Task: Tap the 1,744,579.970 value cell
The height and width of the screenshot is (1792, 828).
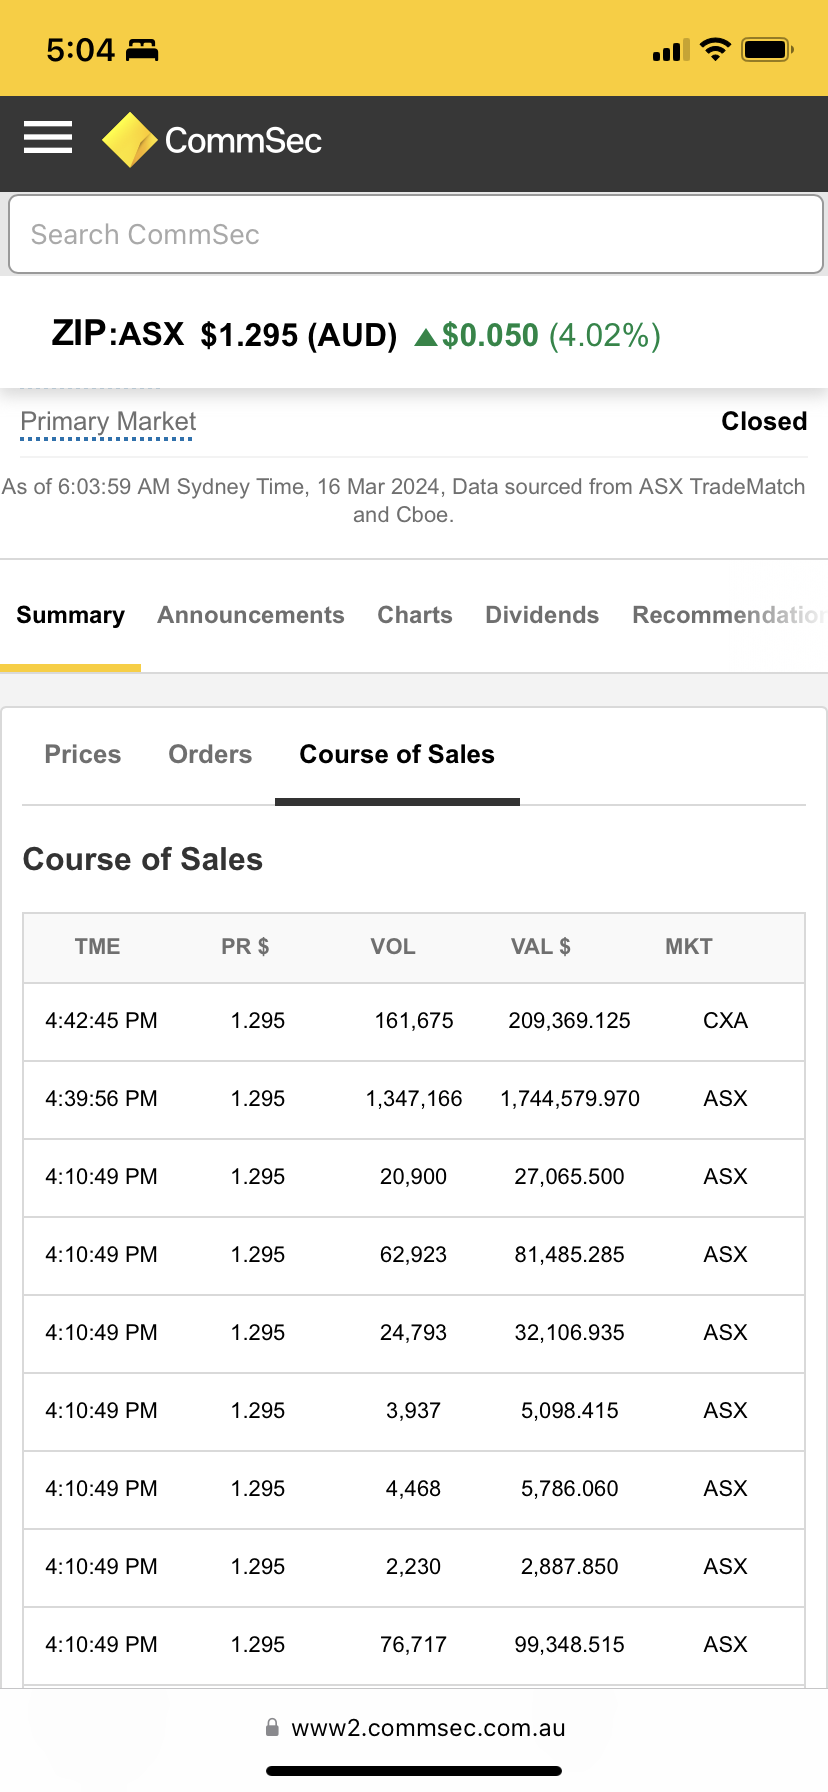Action: (570, 1099)
